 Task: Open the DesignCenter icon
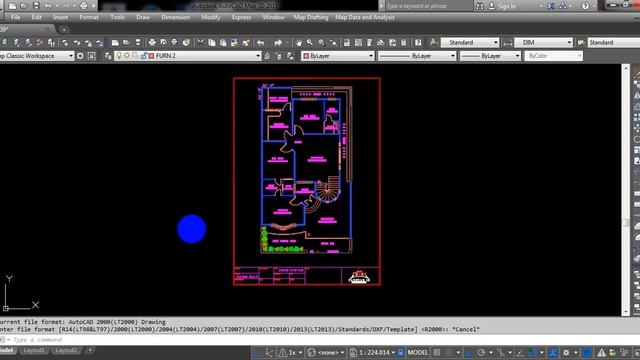tap(358, 42)
